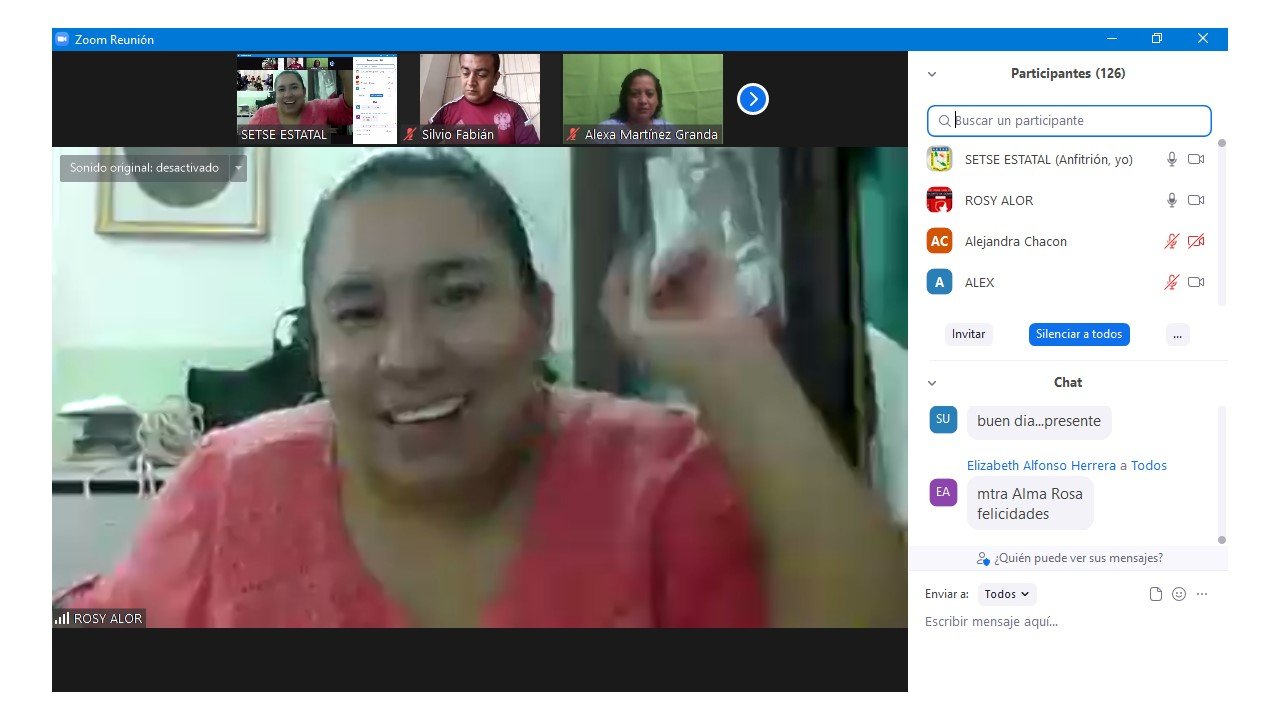The image size is (1280, 720).
Task: Open chat more options ellipsis
Action: coord(1202,594)
